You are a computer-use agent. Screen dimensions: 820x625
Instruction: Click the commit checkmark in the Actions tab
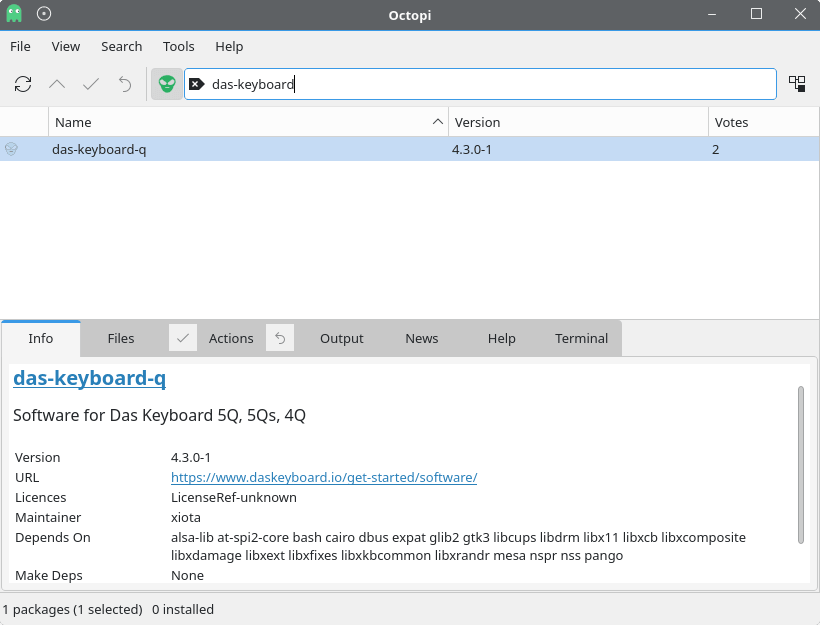(x=183, y=338)
